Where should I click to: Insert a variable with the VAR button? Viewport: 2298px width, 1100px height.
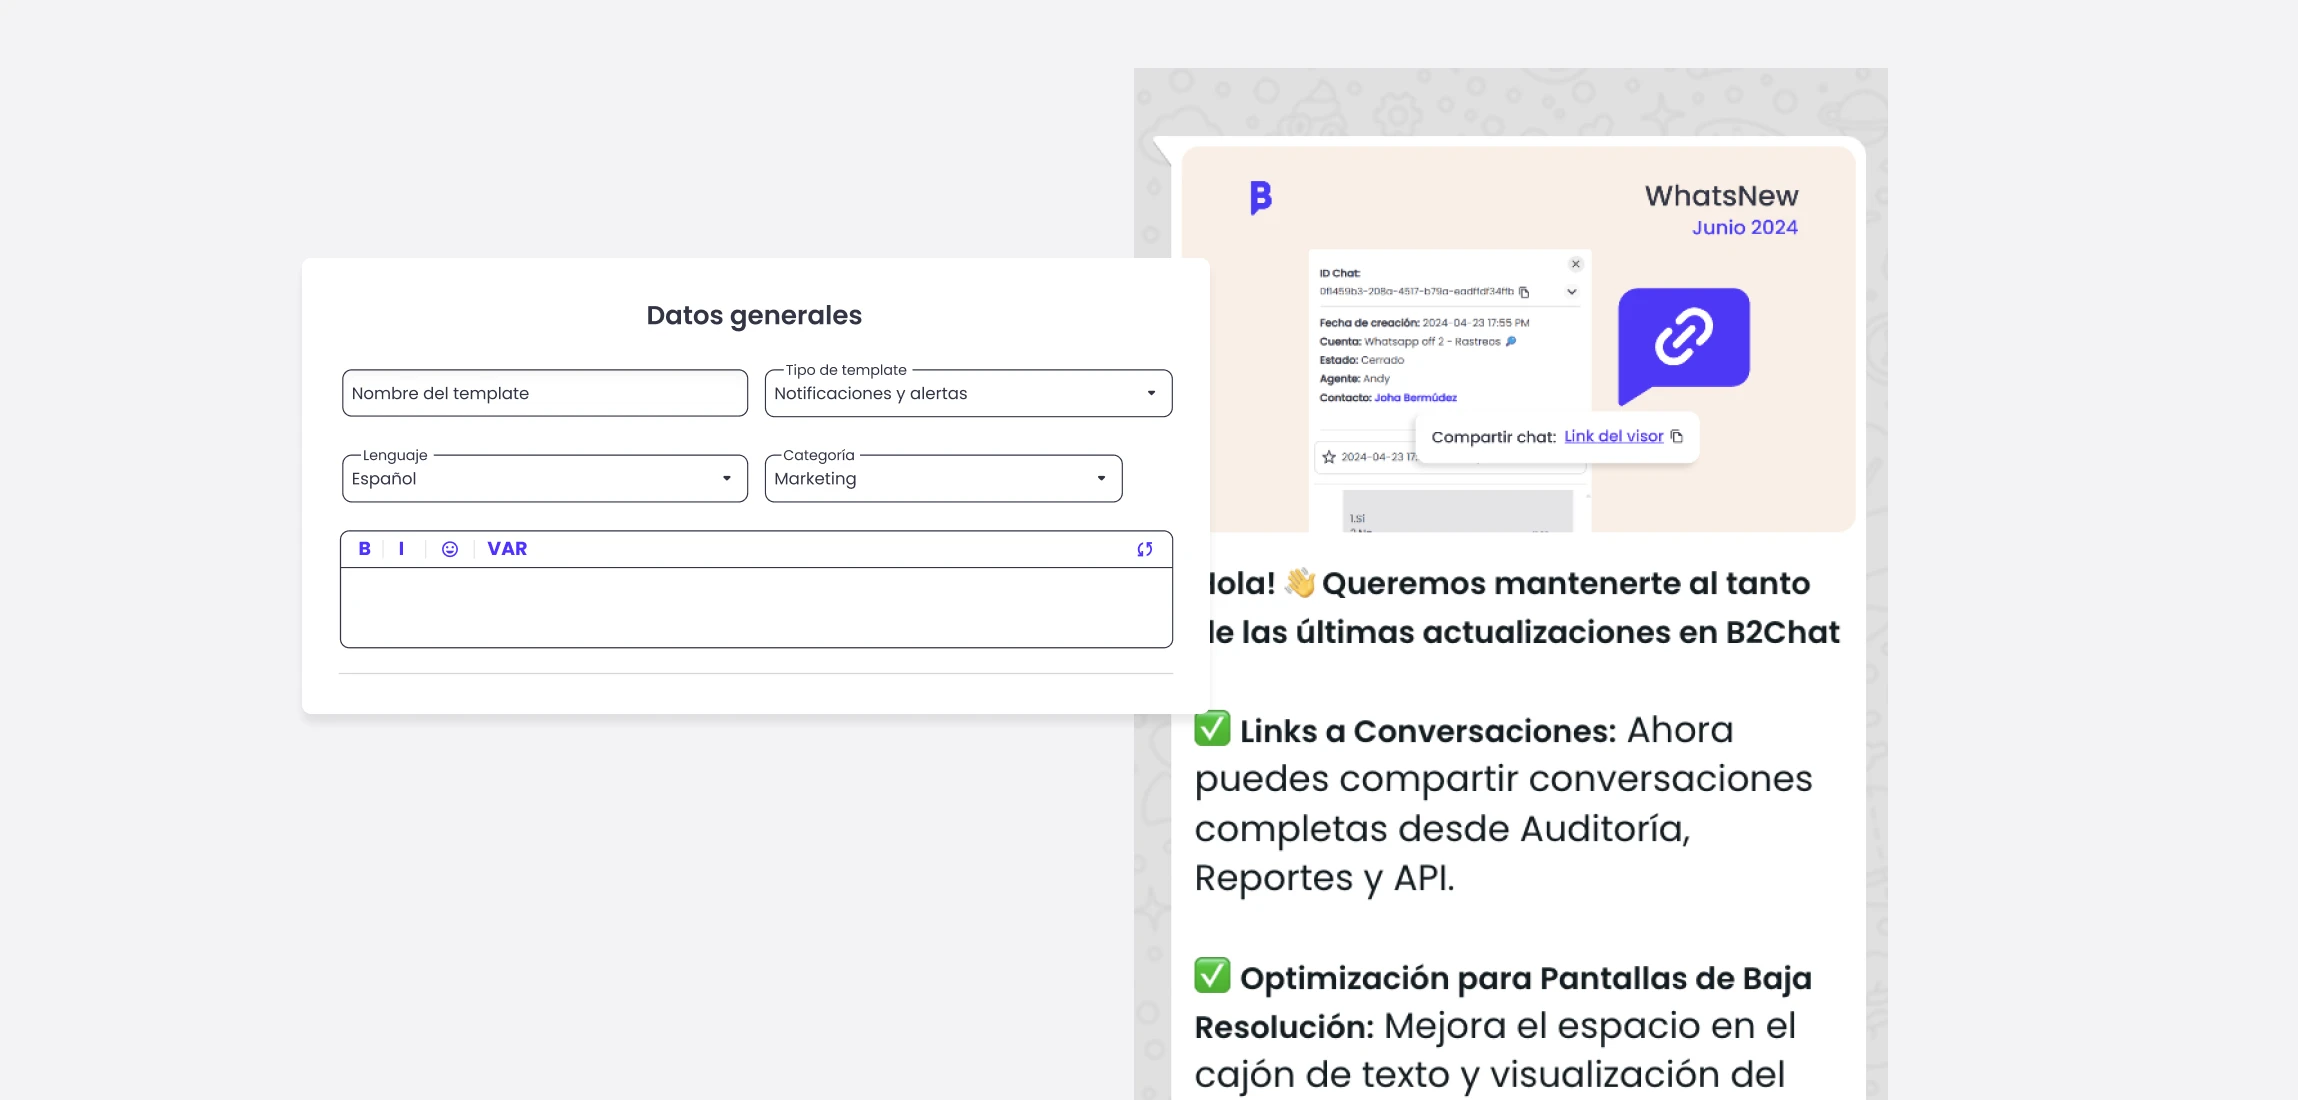507,549
